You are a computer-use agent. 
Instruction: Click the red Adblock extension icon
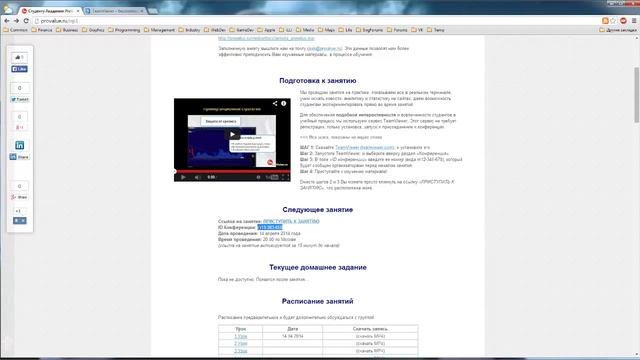tap(623, 21)
